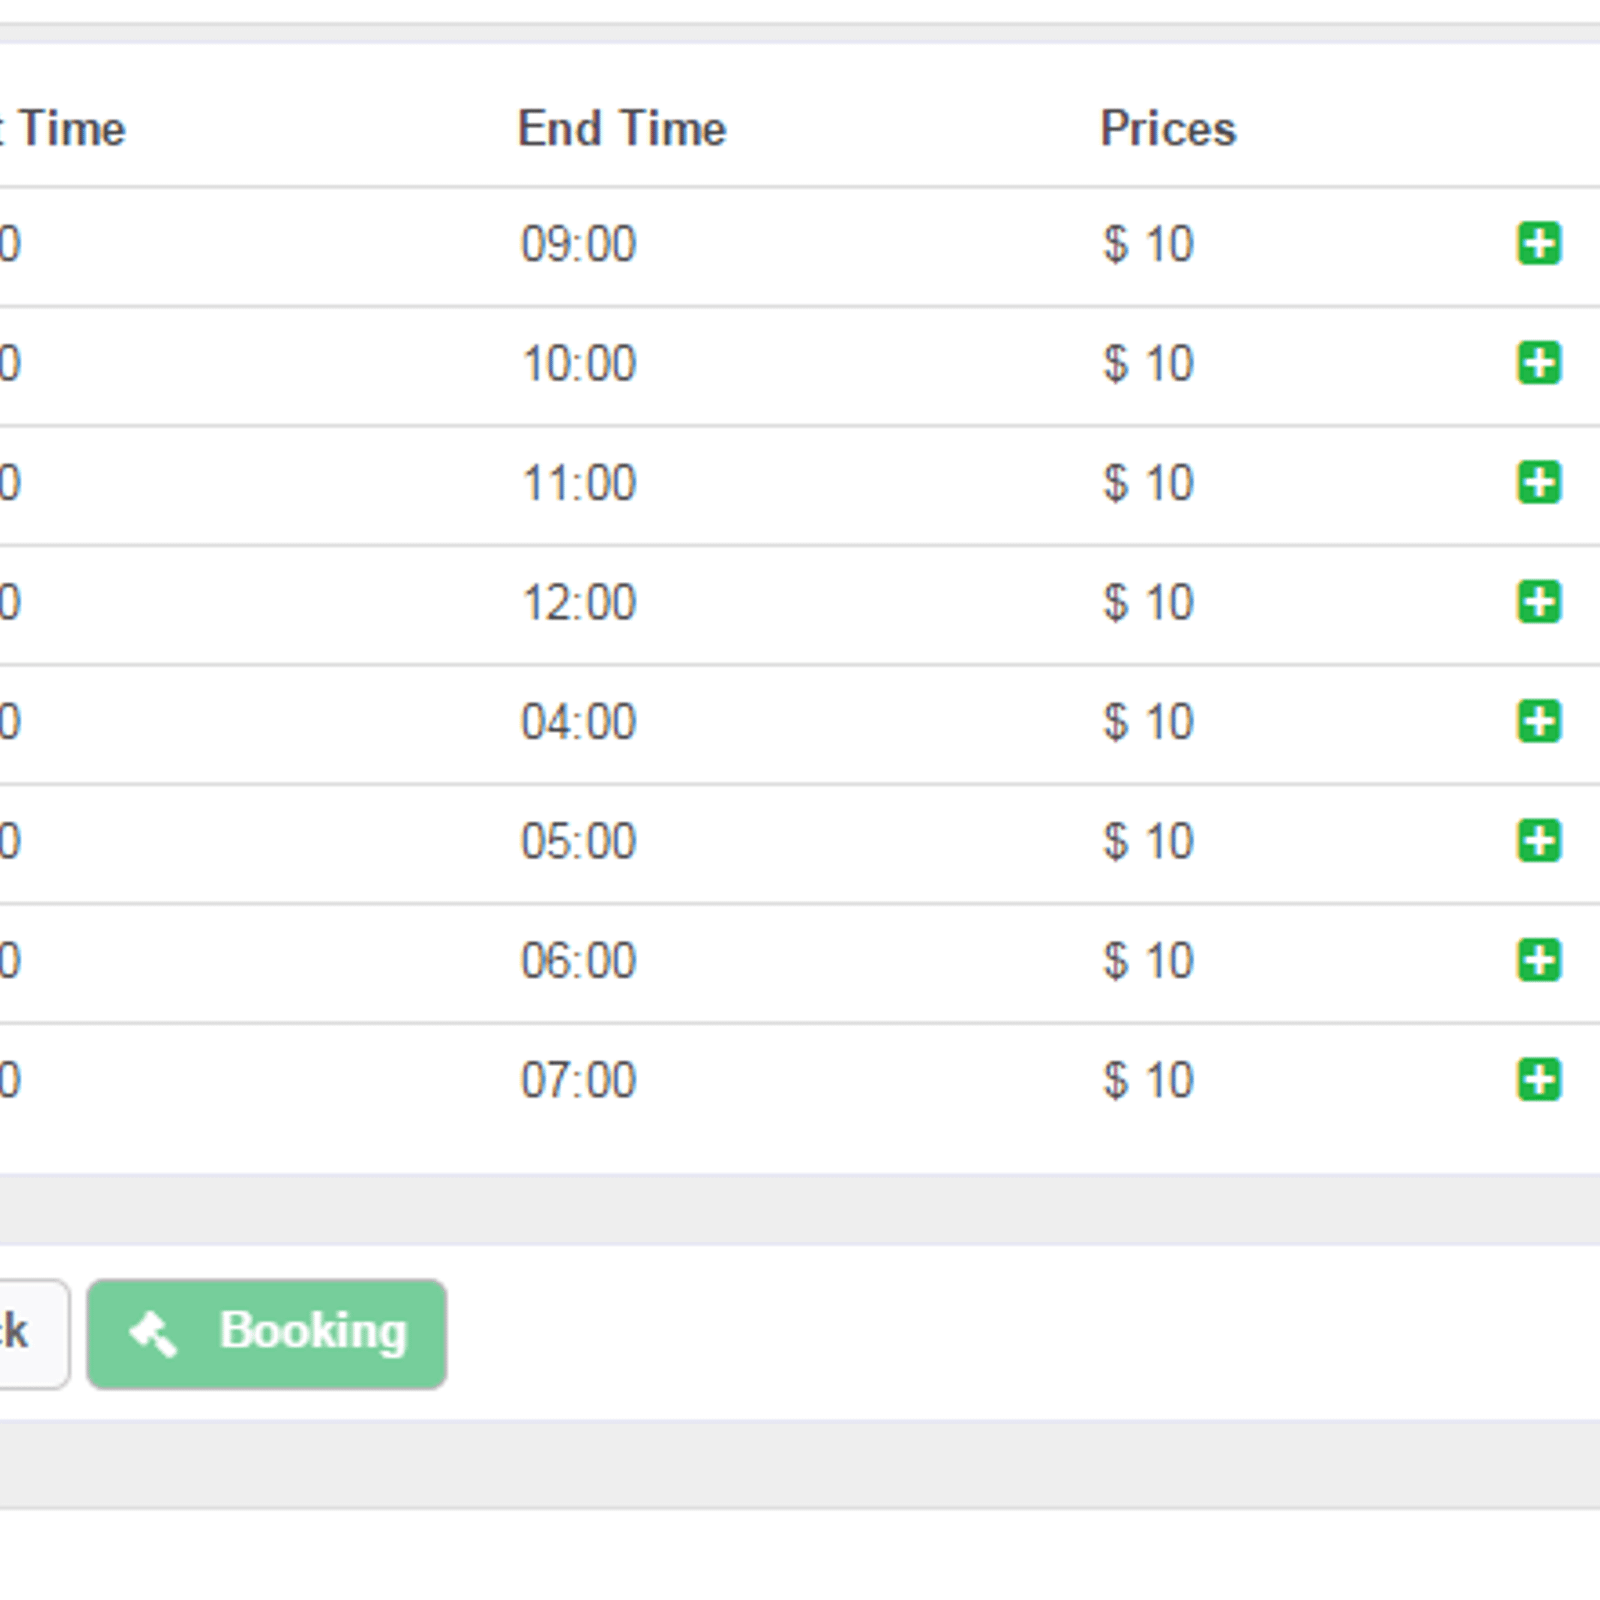Add the slot ending at 04:00

point(1539,721)
